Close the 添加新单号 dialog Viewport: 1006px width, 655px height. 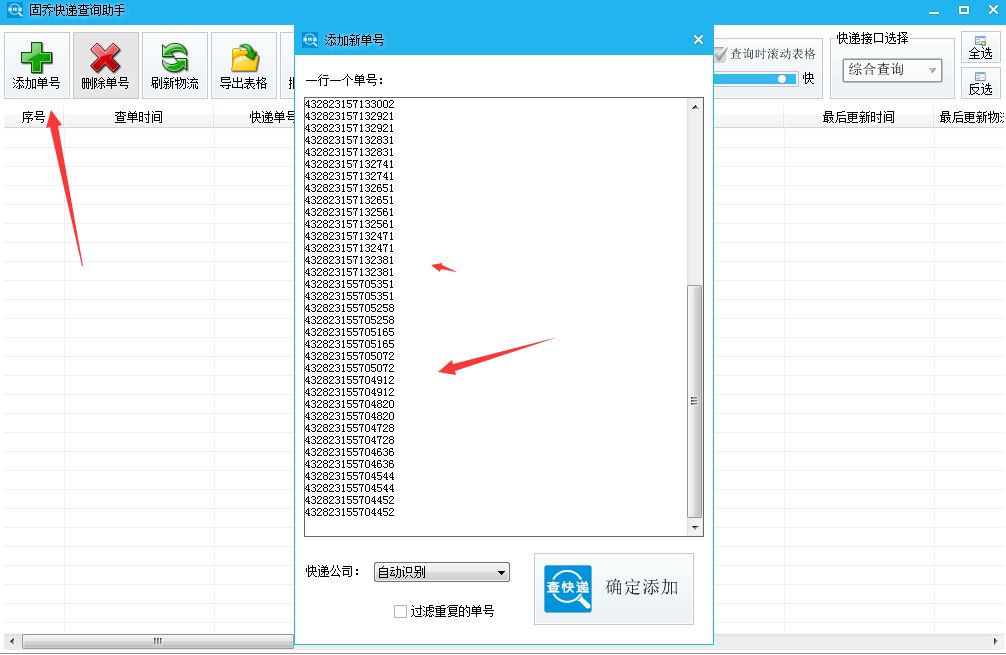[x=698, y=39]
